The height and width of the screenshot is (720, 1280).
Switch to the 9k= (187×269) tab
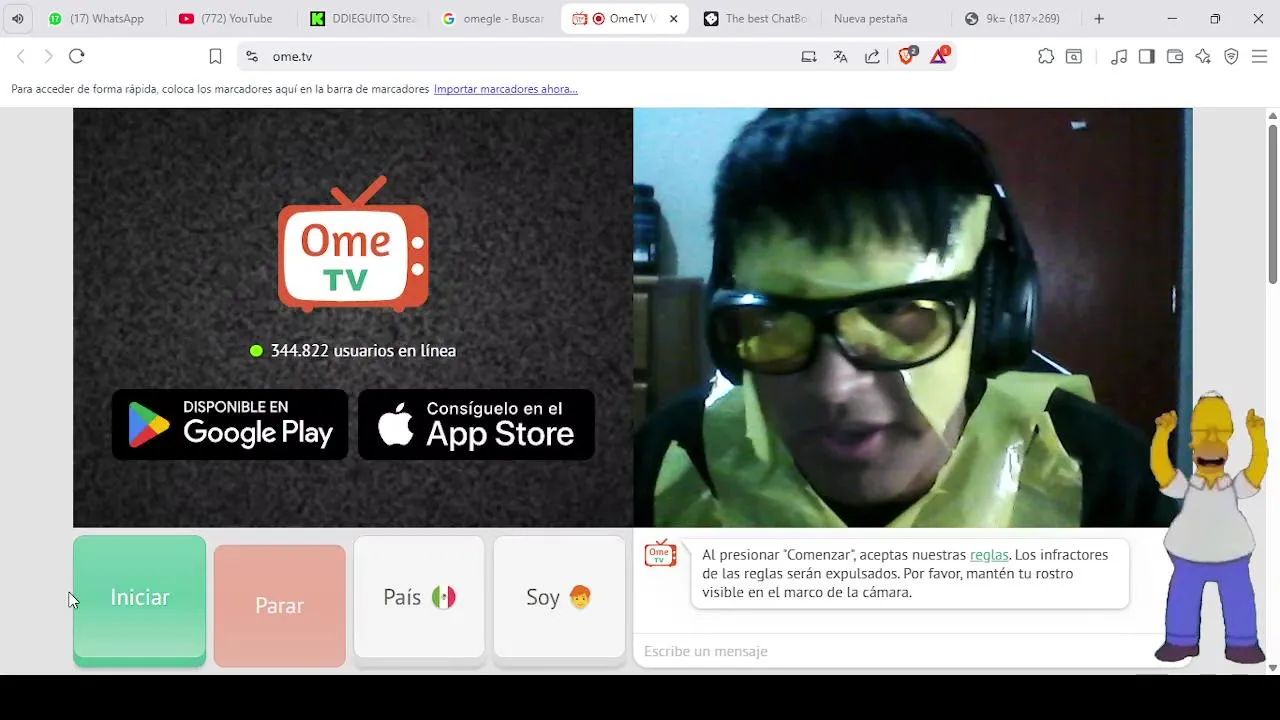pos(1018,18)
